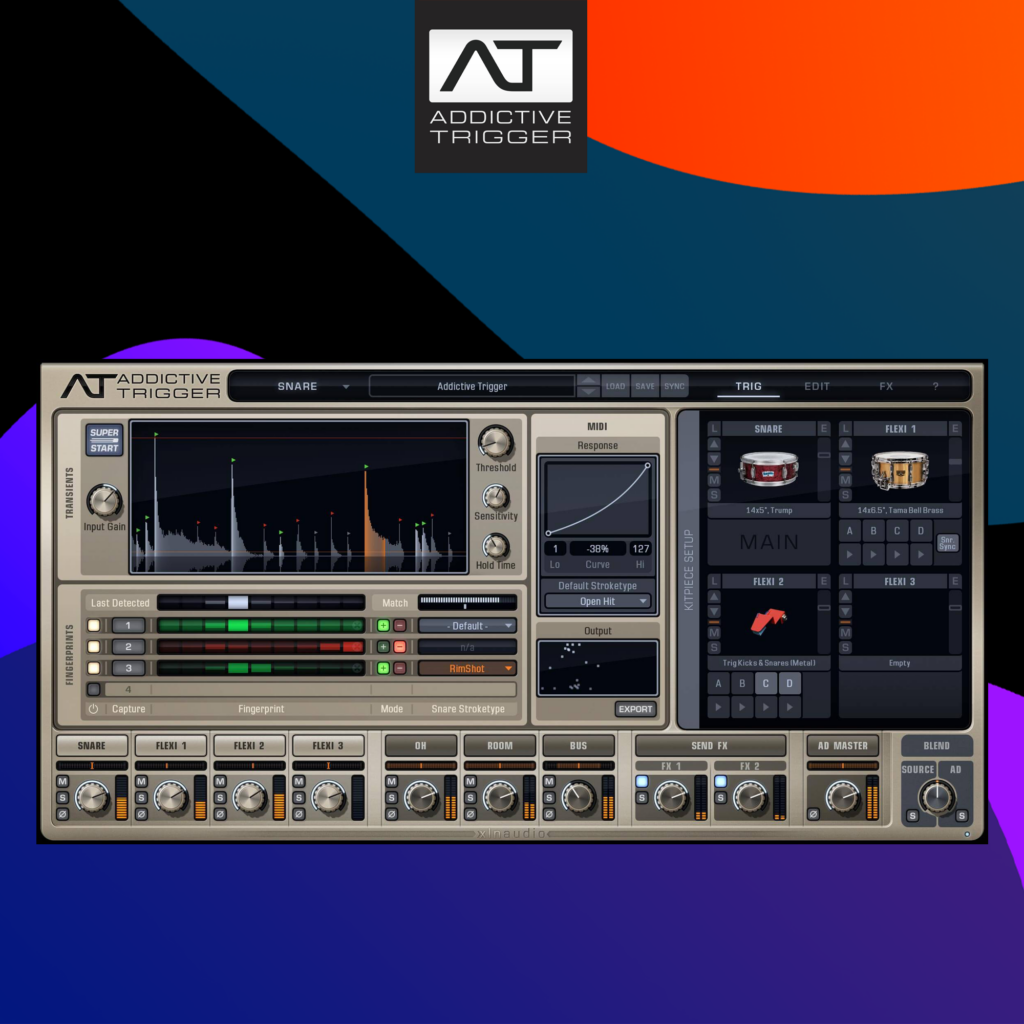Click the EXPORT button

tap(635, 709)
